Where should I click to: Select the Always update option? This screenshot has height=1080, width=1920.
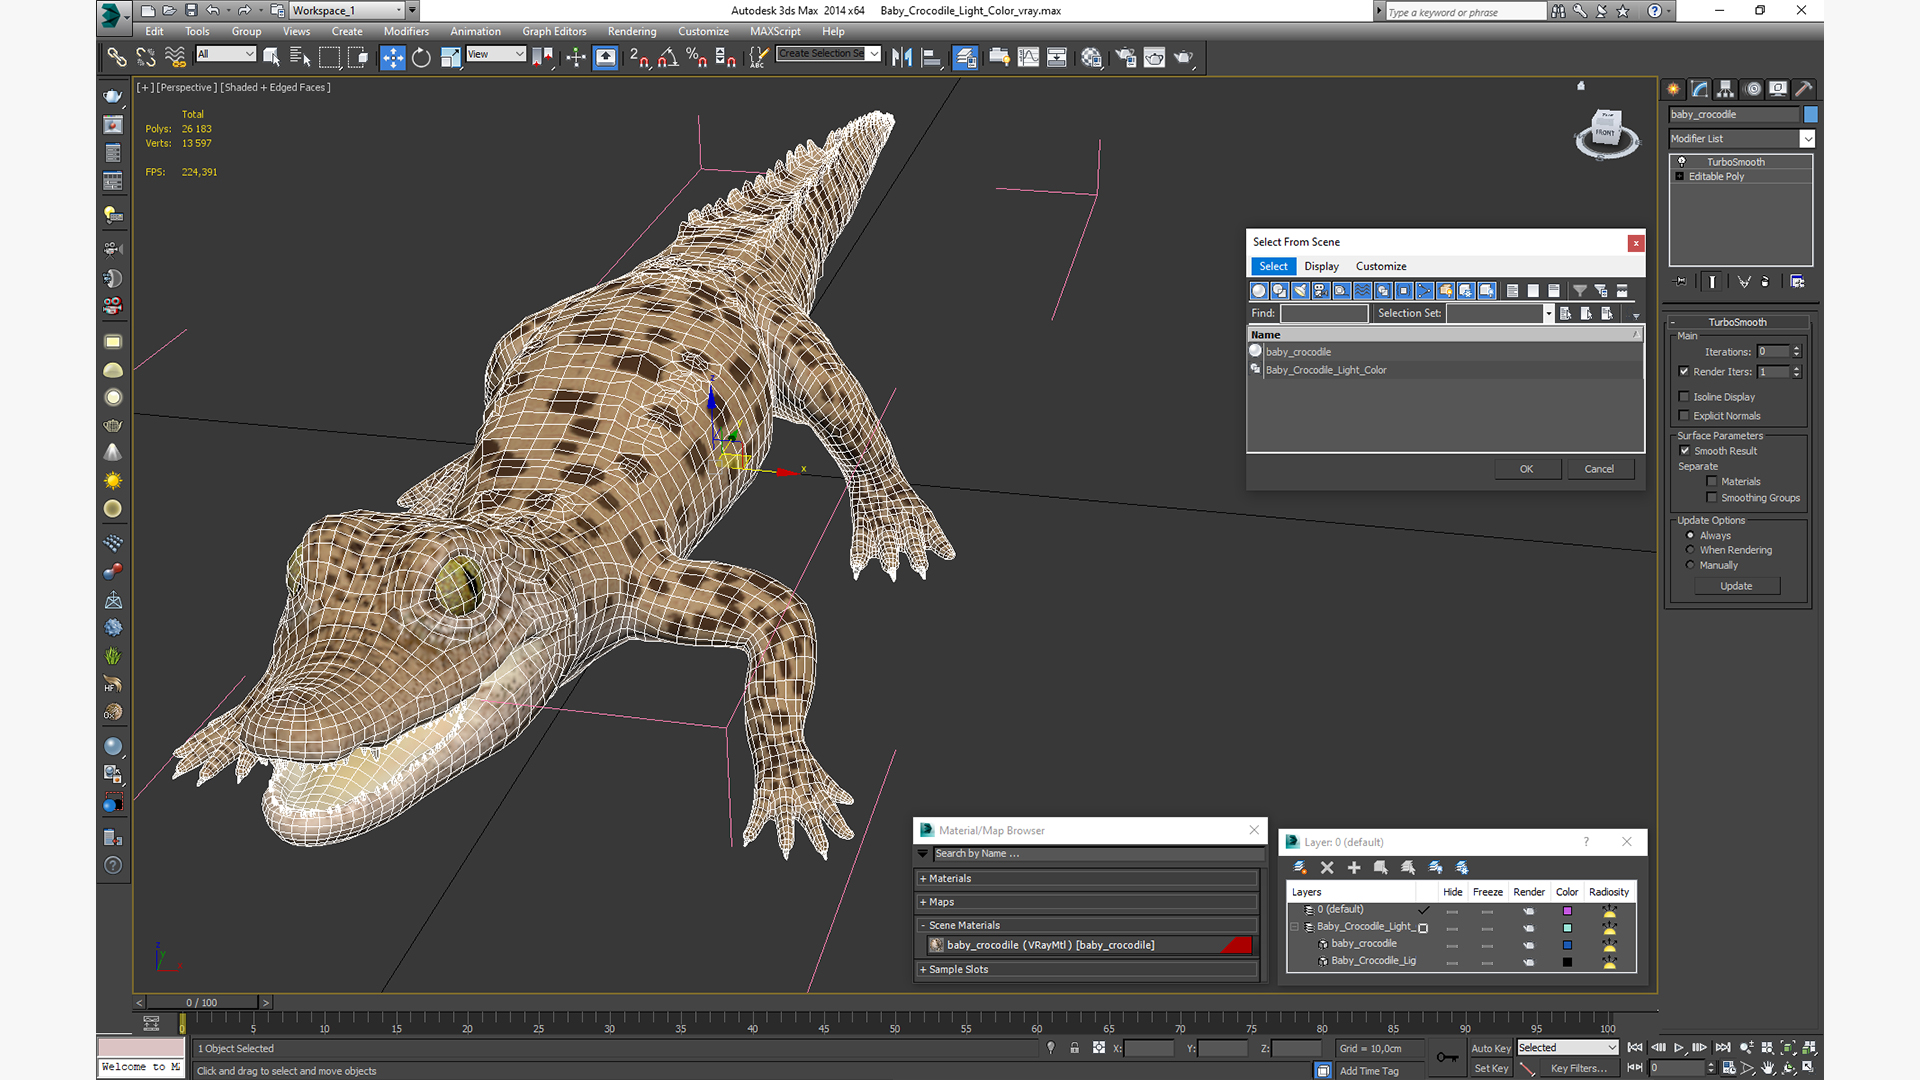point(1691,535)
